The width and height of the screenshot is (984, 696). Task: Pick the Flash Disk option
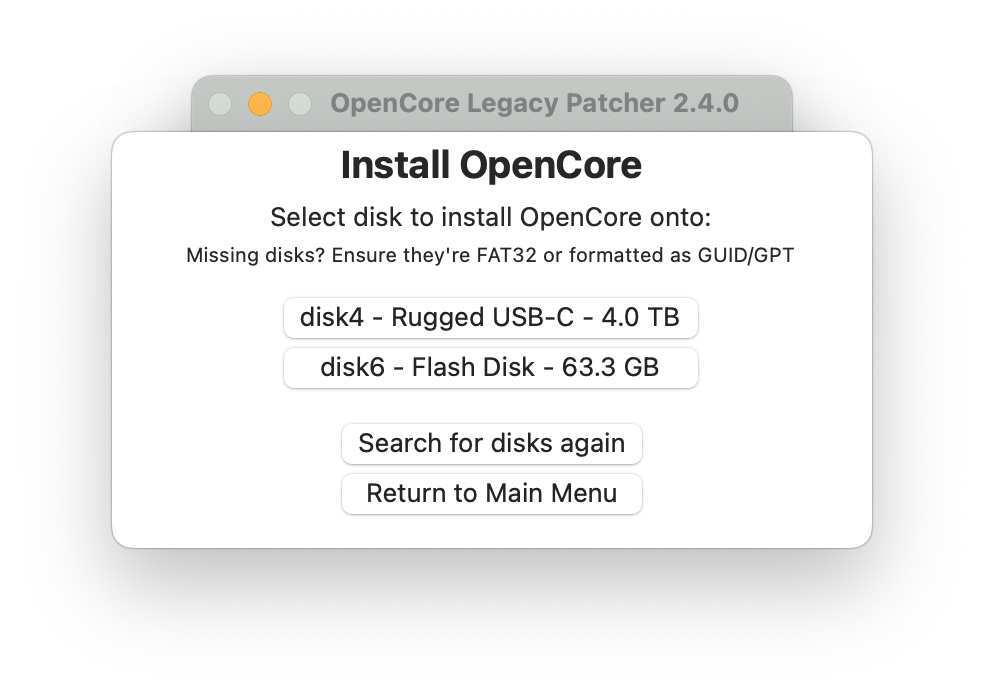pos(490,368)
